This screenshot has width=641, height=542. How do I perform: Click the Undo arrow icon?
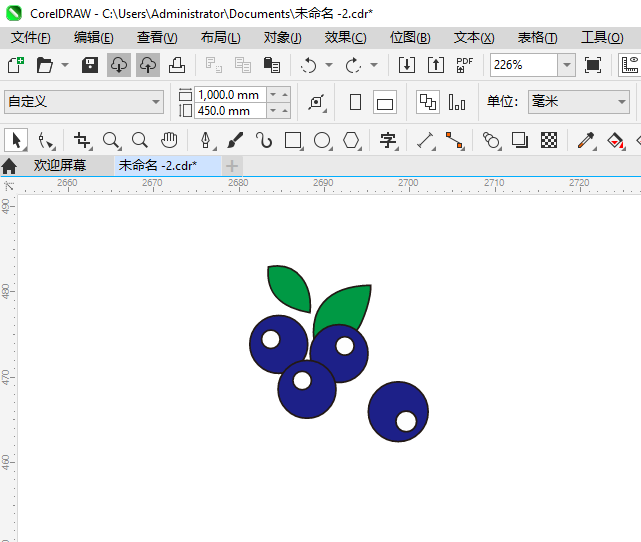(x=308, y=65)
